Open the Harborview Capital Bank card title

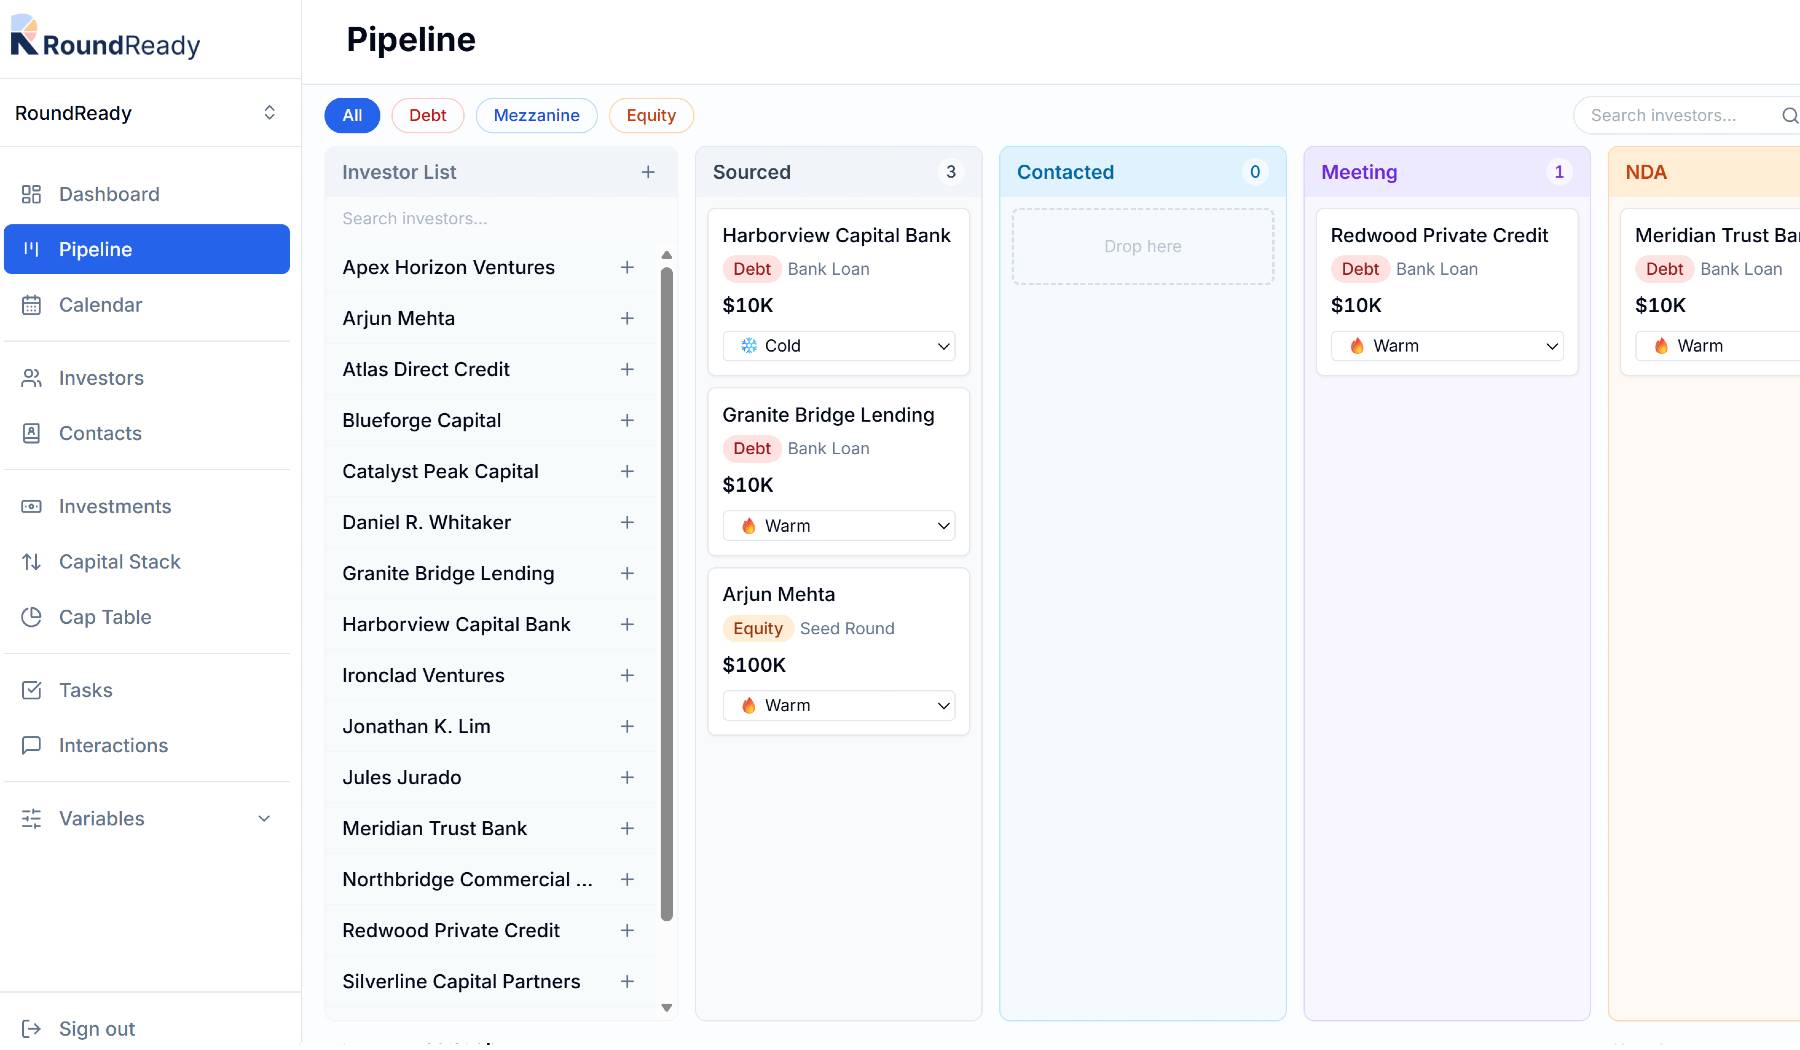(836, 235)
